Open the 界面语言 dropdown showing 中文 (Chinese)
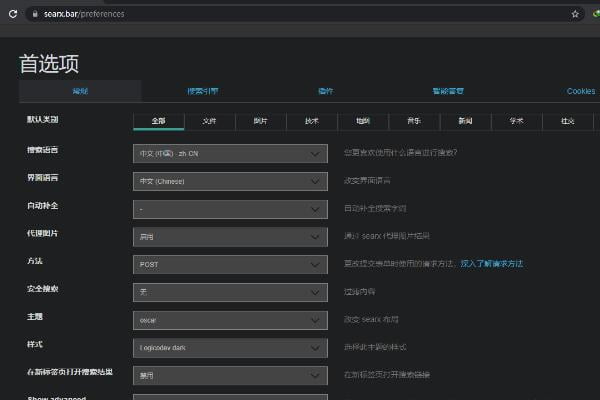This screenshot has height=400, width=600. coord(230,181)
